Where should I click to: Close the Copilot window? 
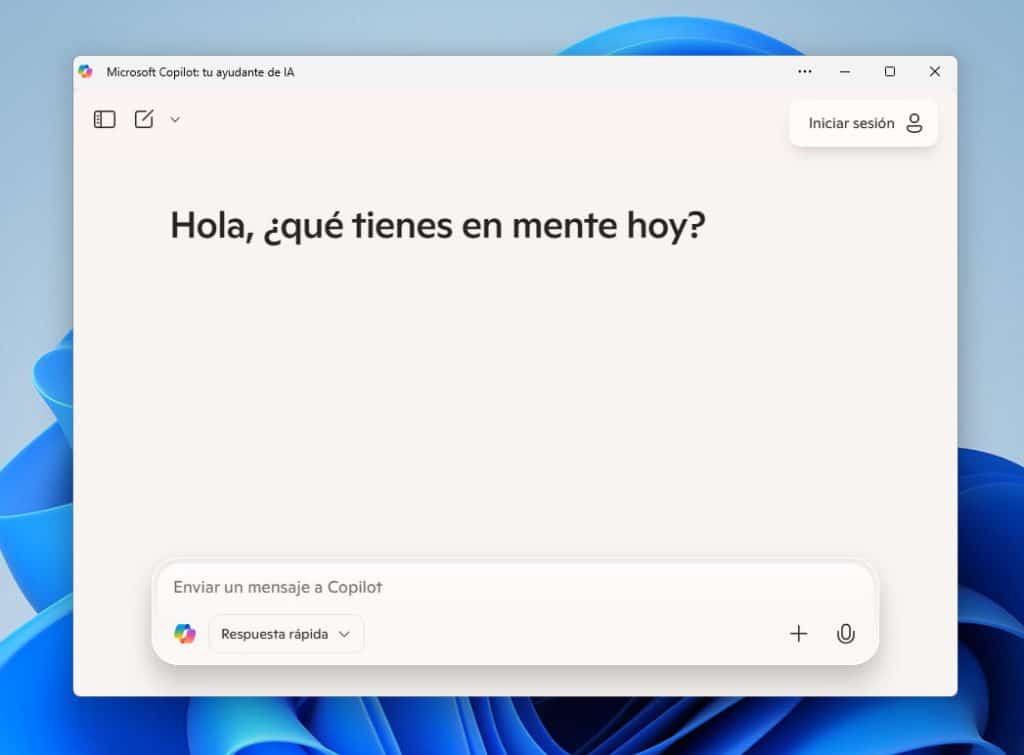[935, 71]
